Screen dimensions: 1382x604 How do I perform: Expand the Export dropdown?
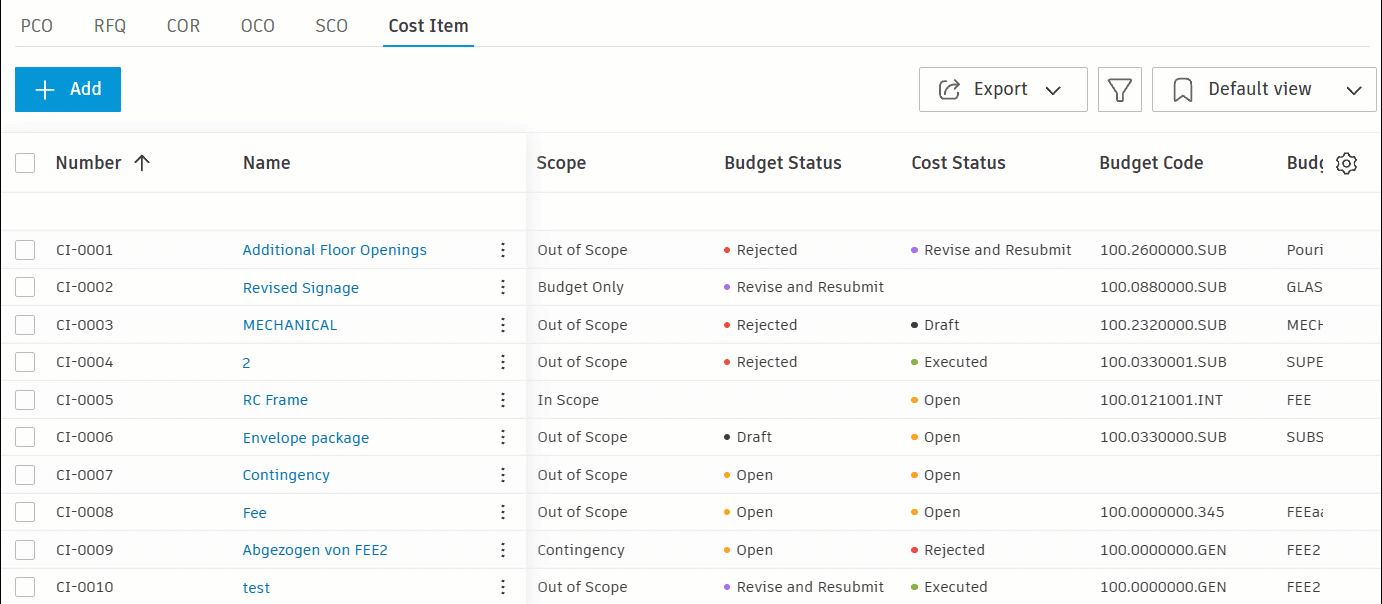click(x=1002, y=90)
